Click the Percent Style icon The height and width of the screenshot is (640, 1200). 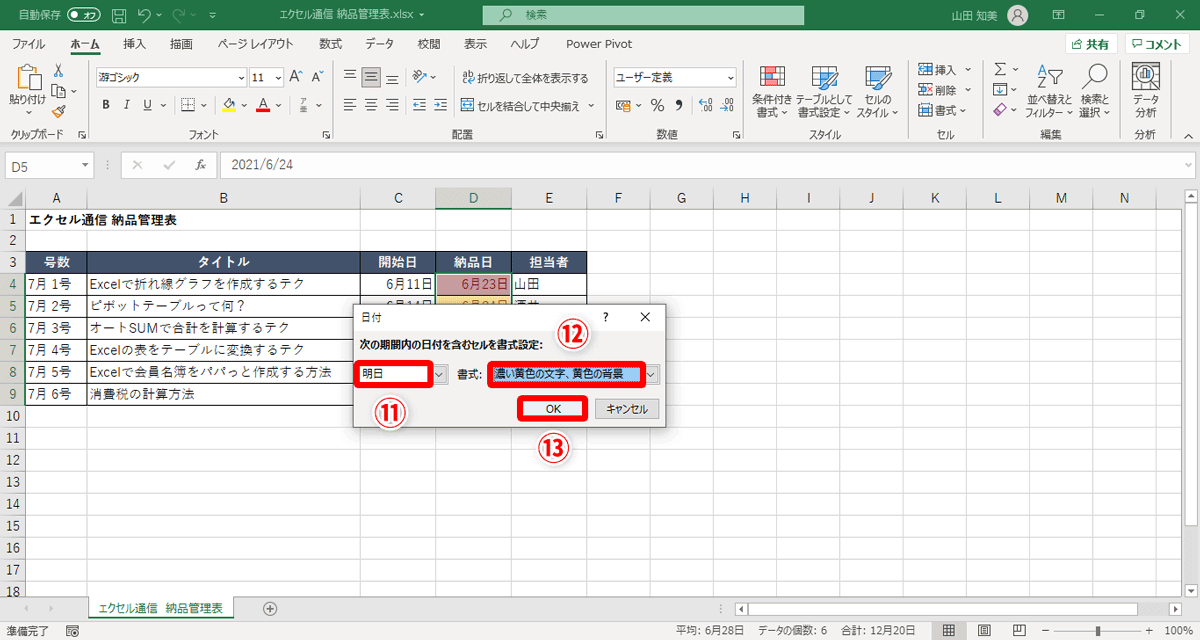pyautogui.click(x=657, y=105)
